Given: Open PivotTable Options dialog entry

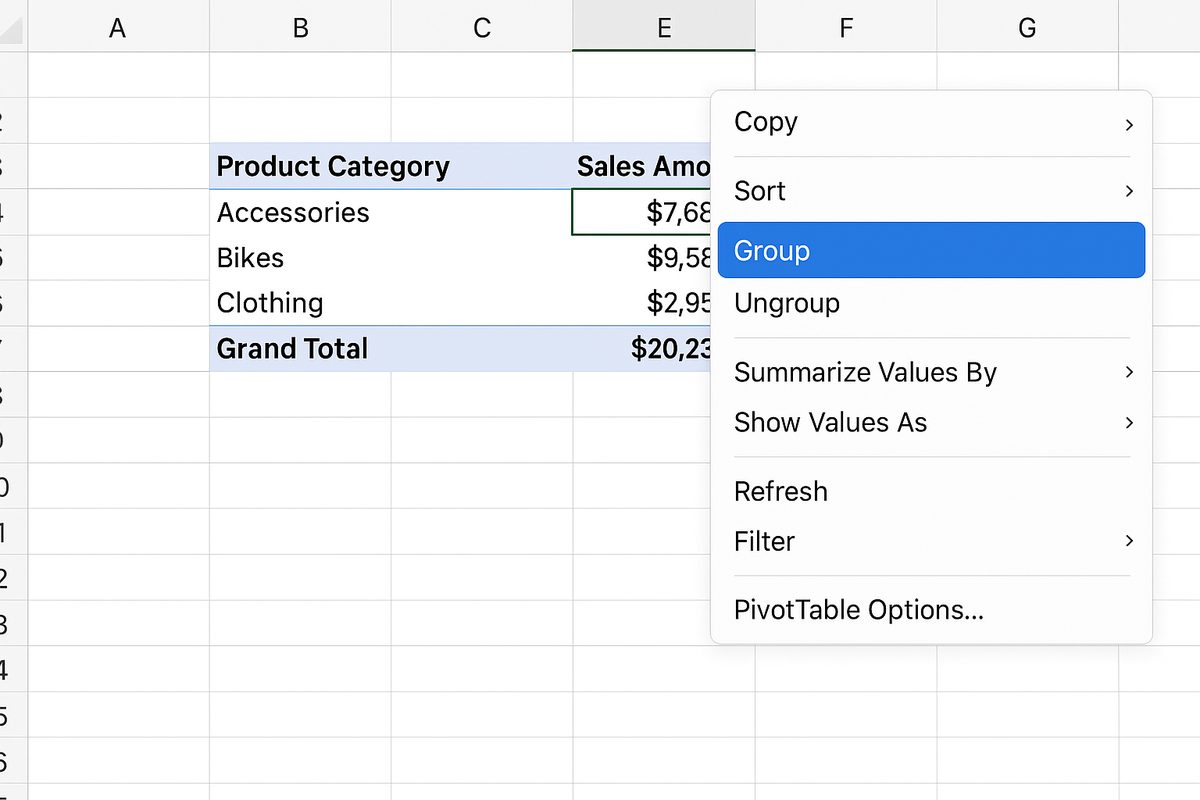Looking at the screenshot, I should [x=931, y=610].
